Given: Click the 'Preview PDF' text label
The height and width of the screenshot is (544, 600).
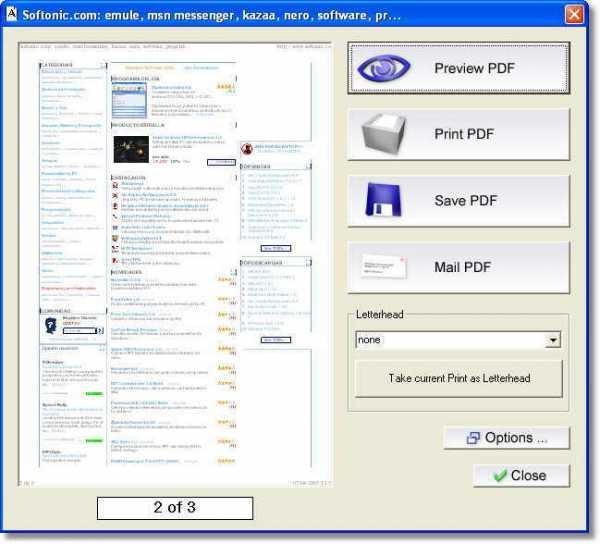Looking at the screenshot, I should click(x=474, y=68).
